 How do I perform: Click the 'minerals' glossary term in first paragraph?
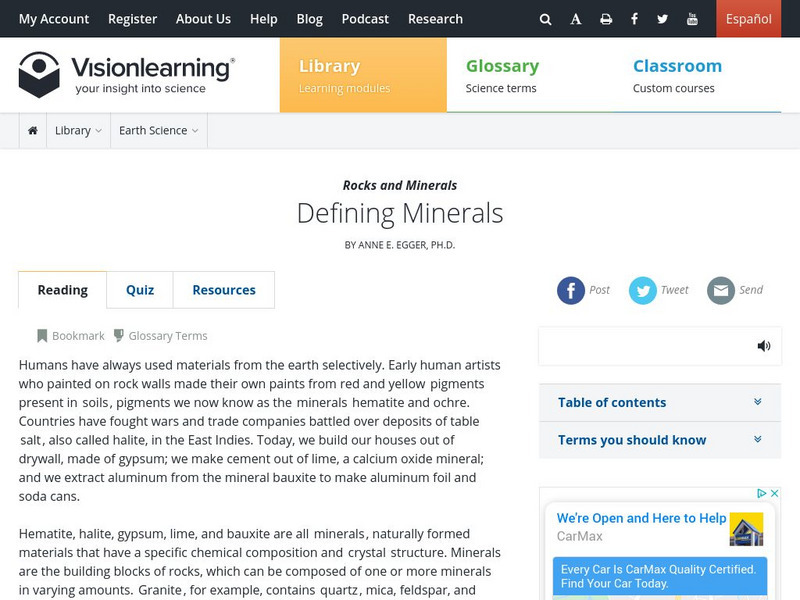point(322,403)
